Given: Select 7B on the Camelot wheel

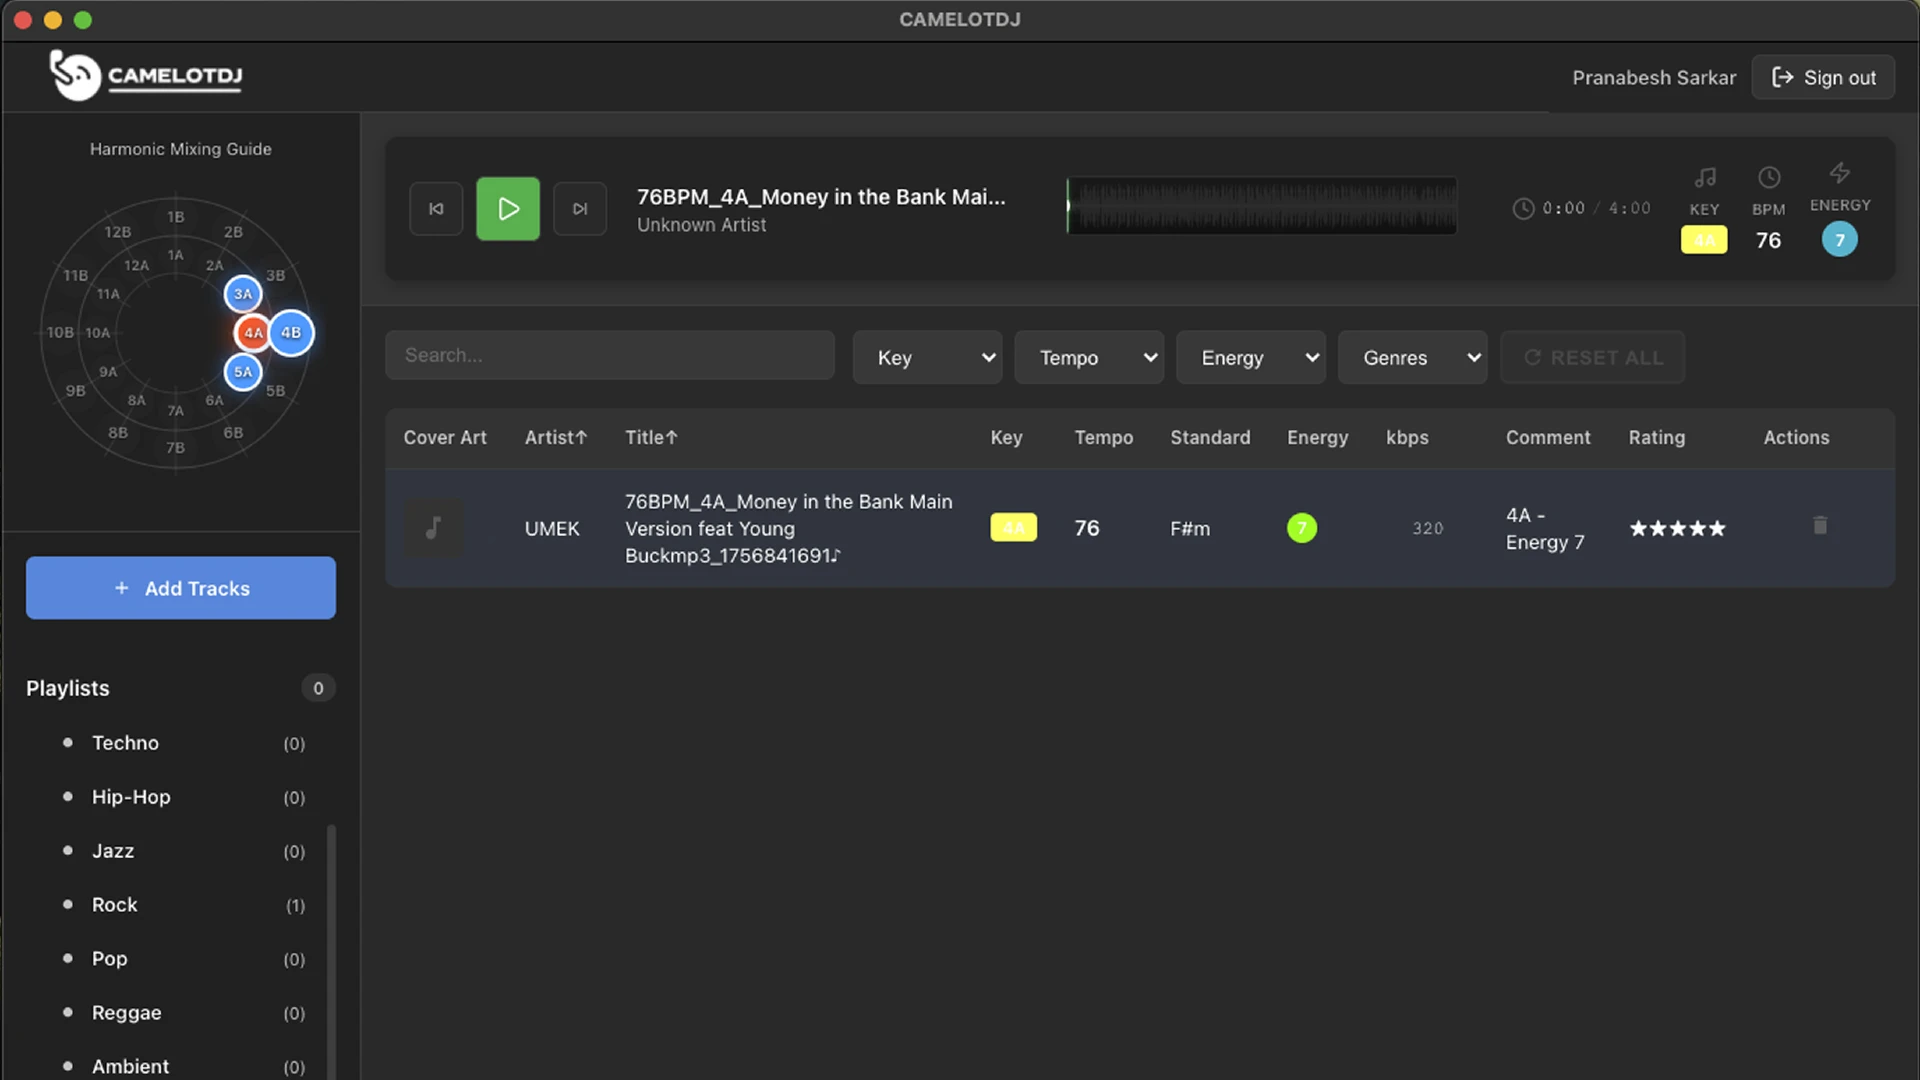Looking at the screenshot, I should click(176, 448).
